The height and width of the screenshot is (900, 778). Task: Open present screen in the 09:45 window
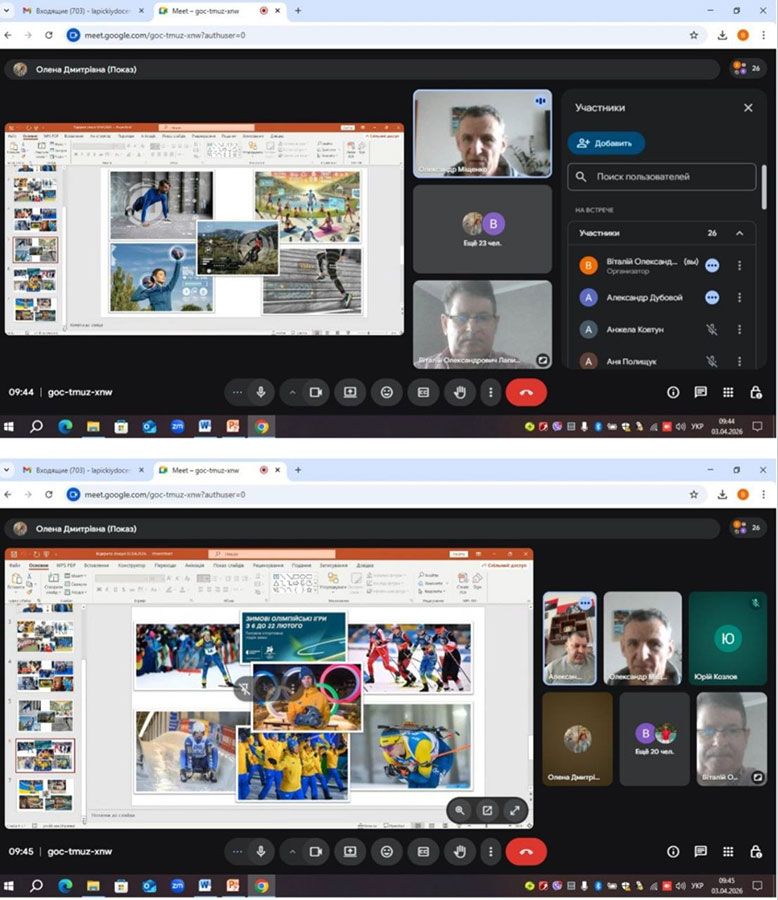(x=350, y=851)
